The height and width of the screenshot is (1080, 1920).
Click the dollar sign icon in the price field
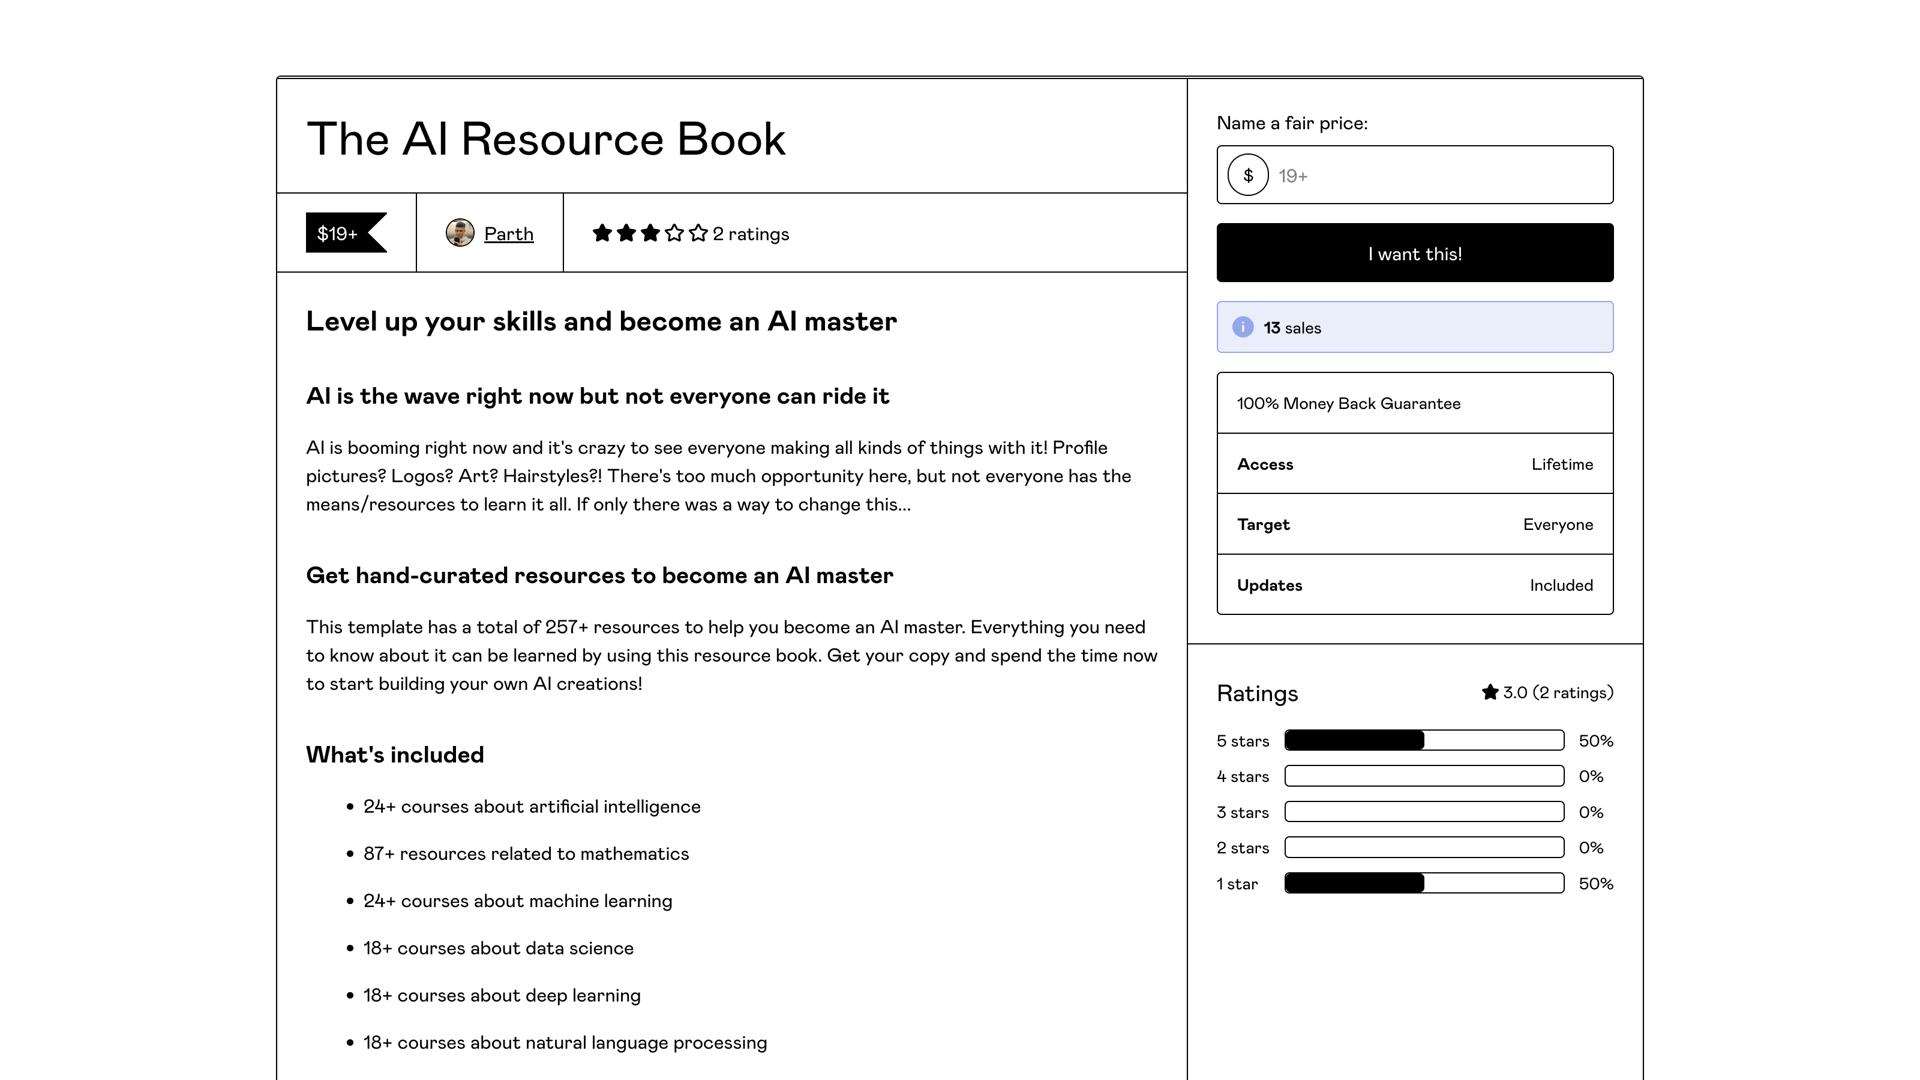[1247, 174]
